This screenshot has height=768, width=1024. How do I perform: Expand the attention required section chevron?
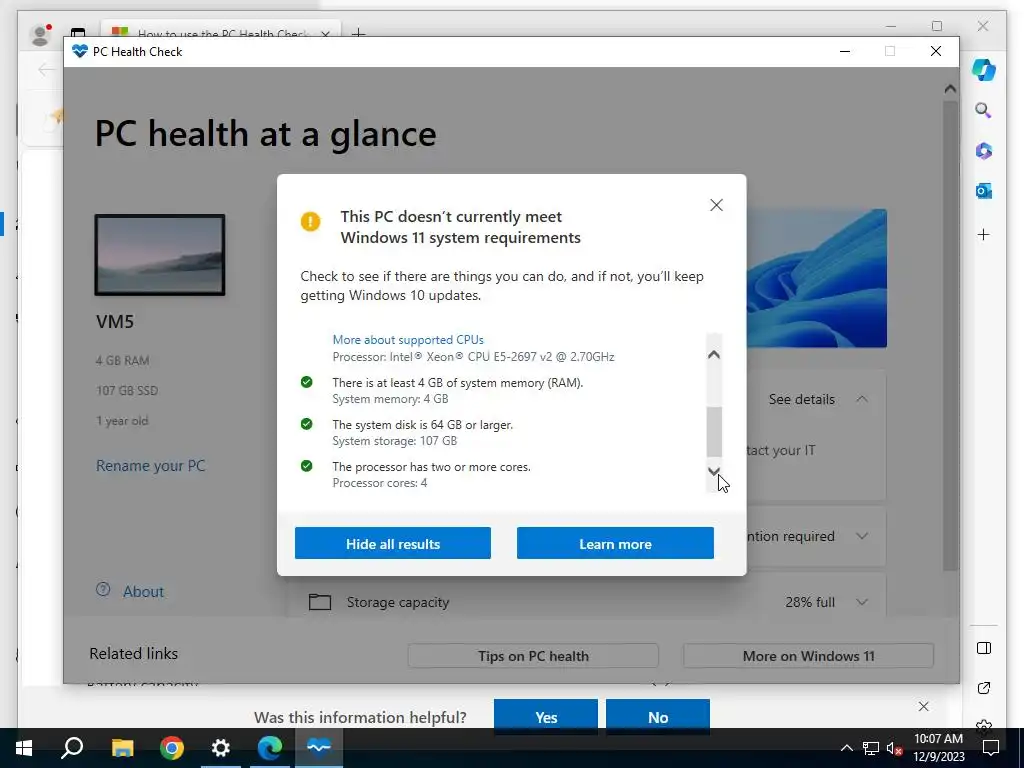pyautogui.click(x=862, y=536)
